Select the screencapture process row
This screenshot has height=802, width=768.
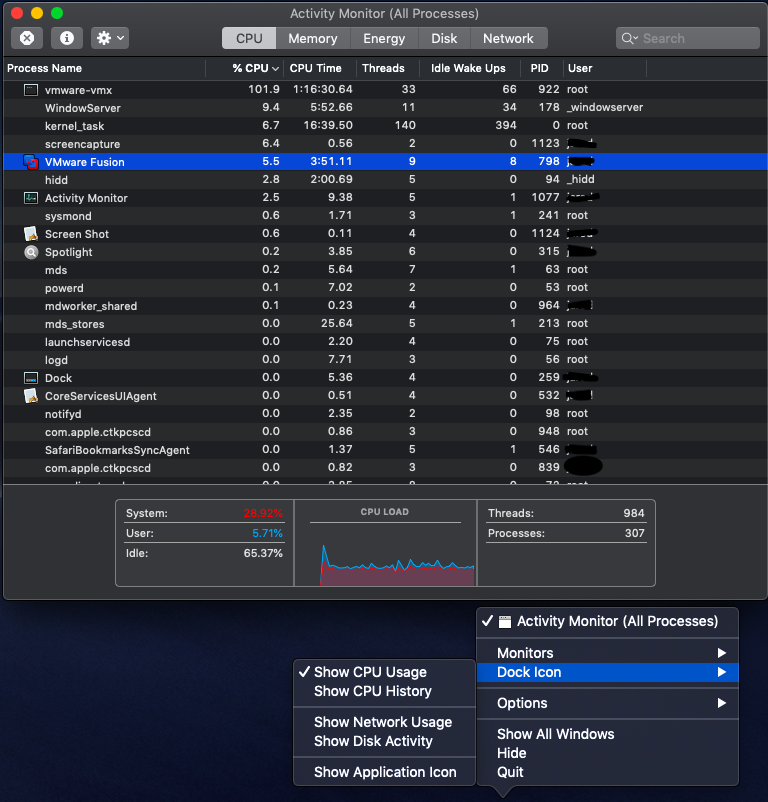click(x=386, y=144)
